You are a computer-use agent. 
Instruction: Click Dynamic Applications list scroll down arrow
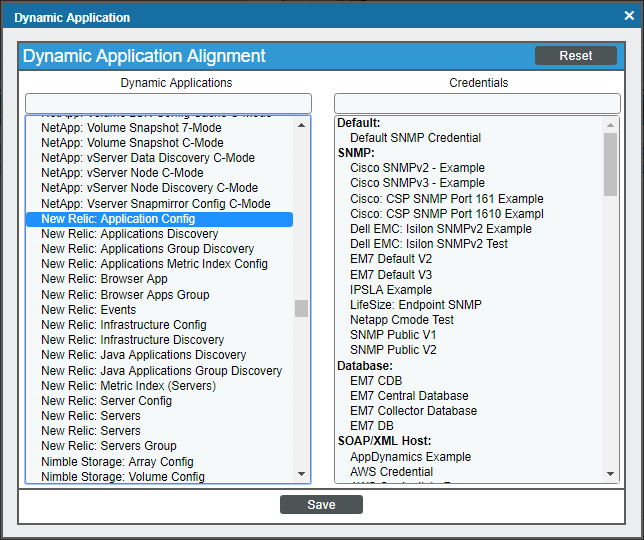pos(301,474)
